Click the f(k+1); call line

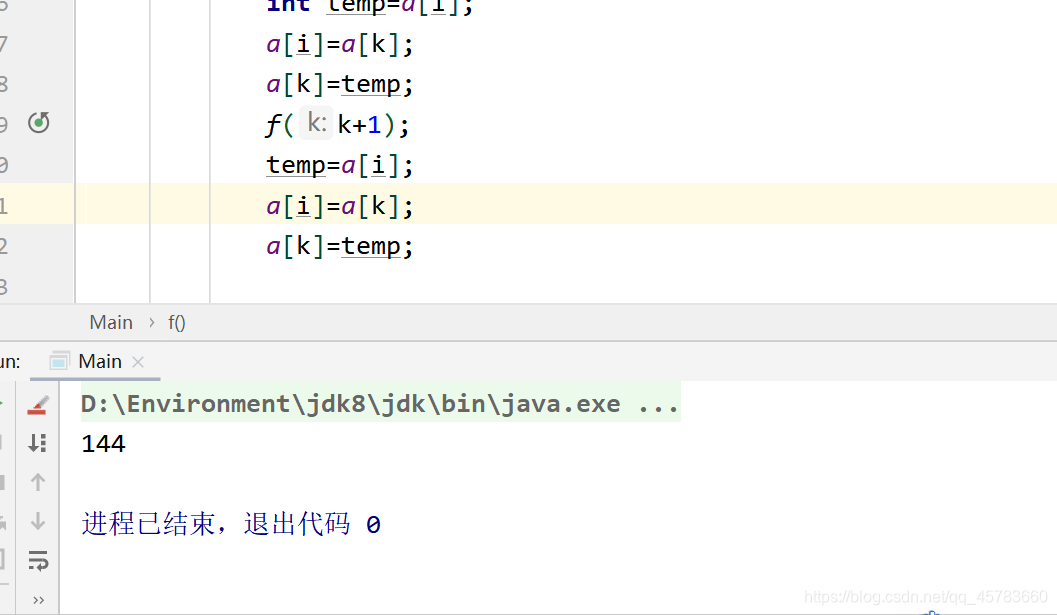click(x=337, y=125)
